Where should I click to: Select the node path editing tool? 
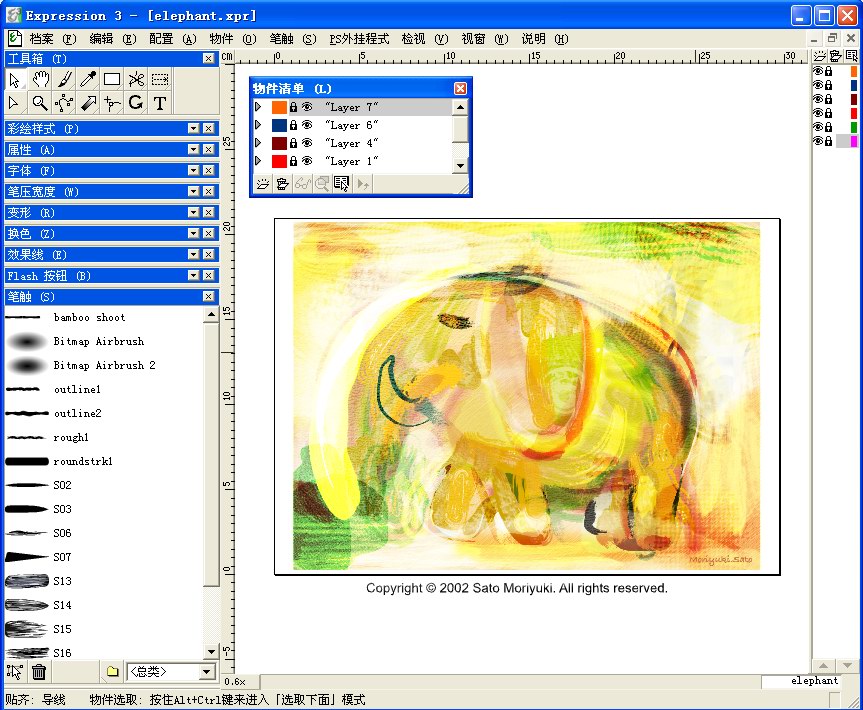click(64, 103)
